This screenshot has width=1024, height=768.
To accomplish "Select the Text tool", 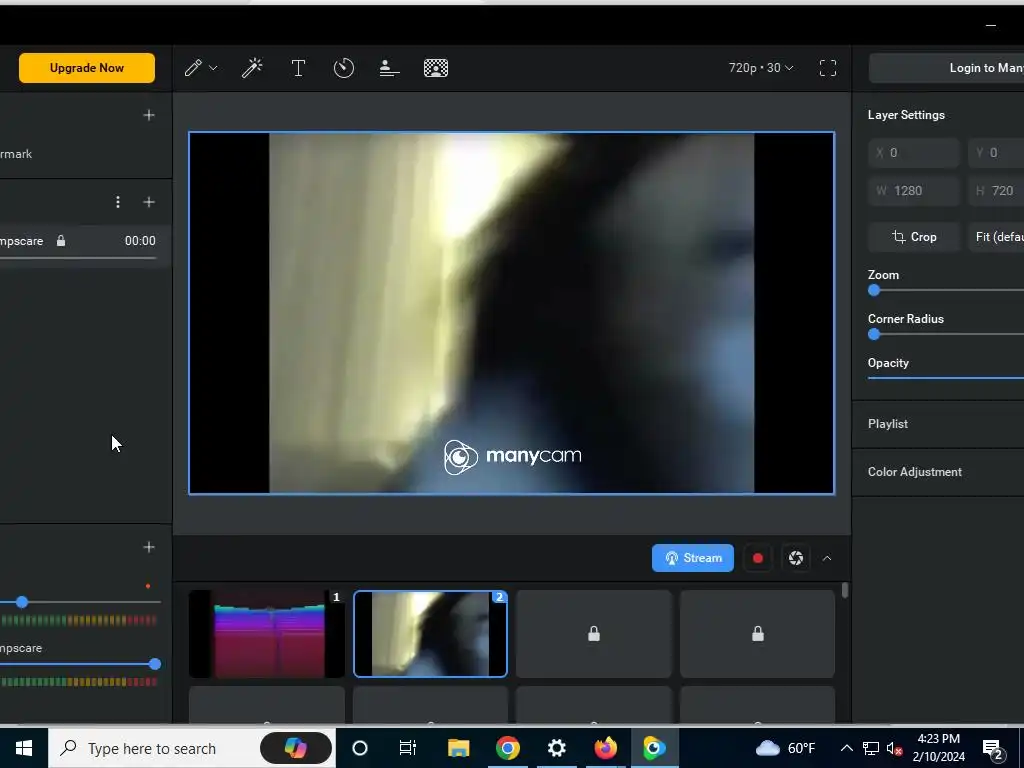I will [x=298, y=68].
